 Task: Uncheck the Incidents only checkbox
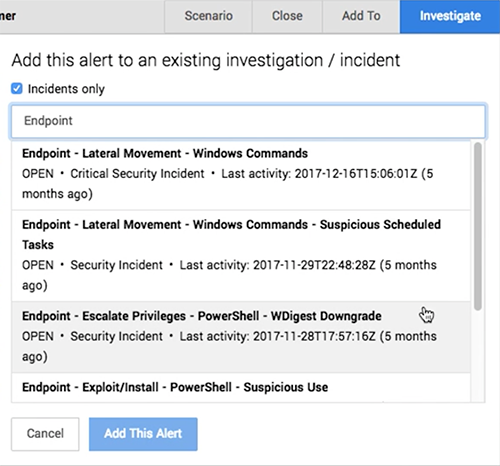click(17, 89)
